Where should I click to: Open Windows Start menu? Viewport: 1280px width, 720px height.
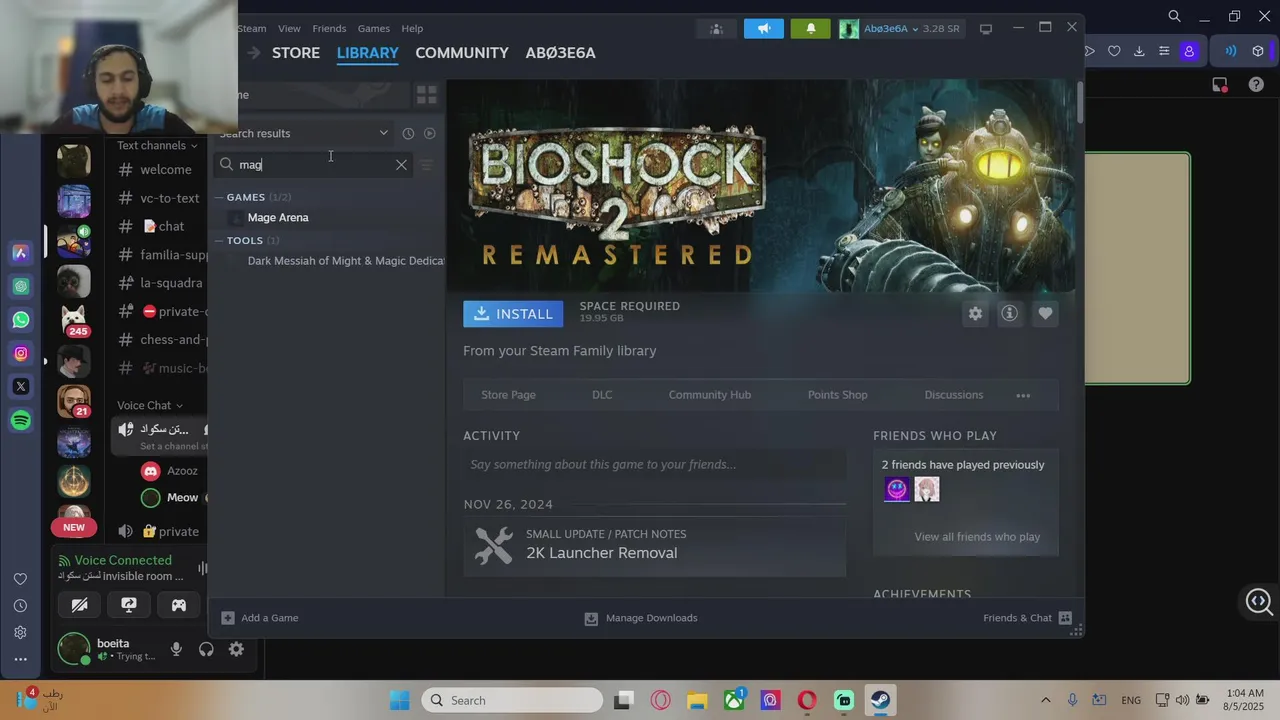point(399,700)
